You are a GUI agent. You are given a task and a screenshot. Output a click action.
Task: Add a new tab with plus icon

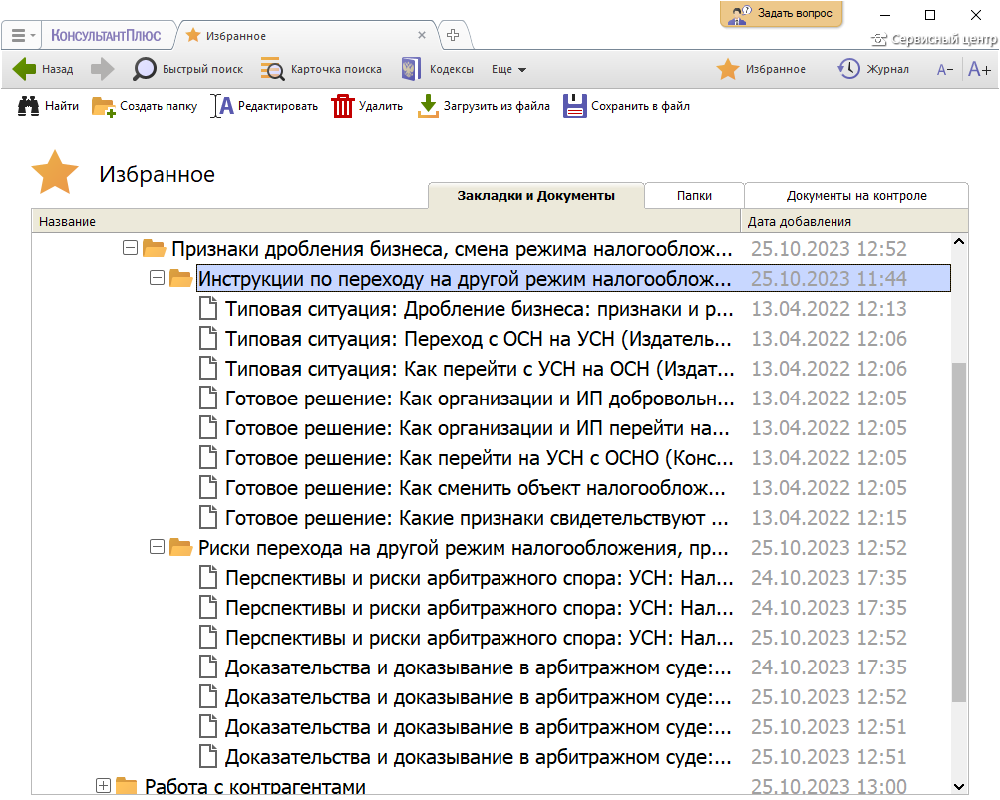(x=453, y=35)
